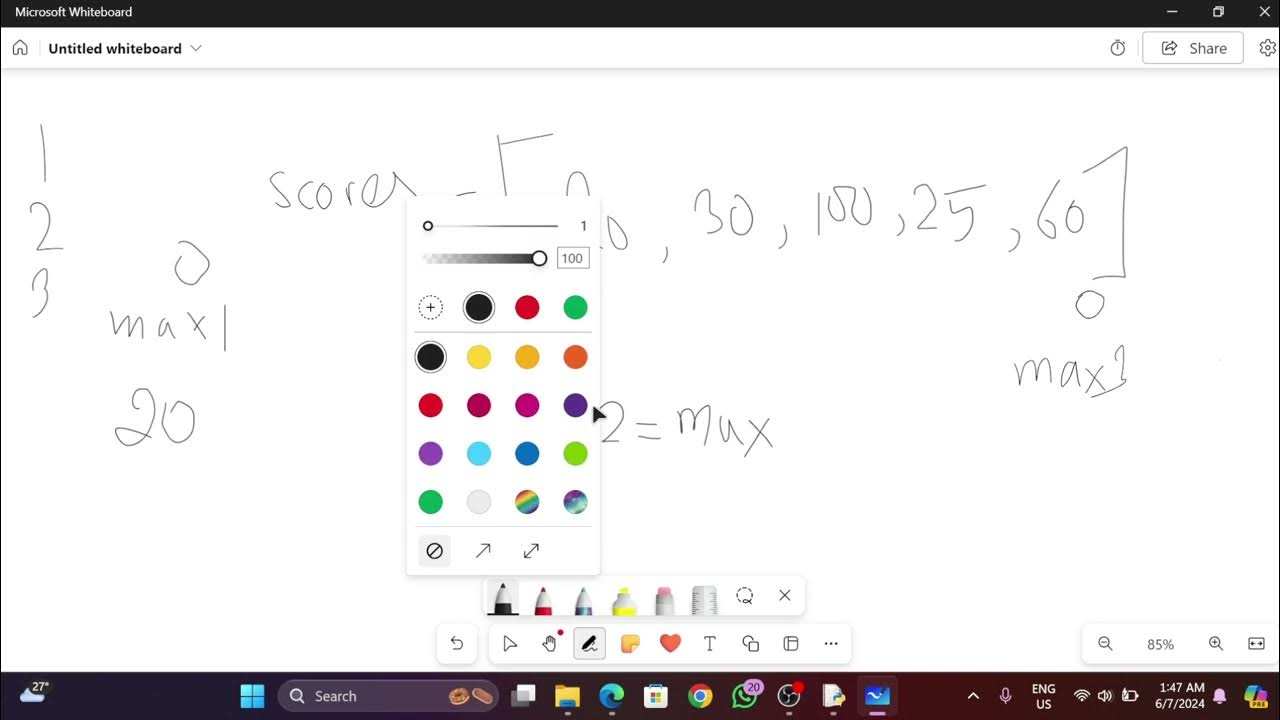Image resolution: width=1280 pixels, height=720 pixels.
Task: Select the black pen tool
Action: pyautogui.click(x=502, y=598)
